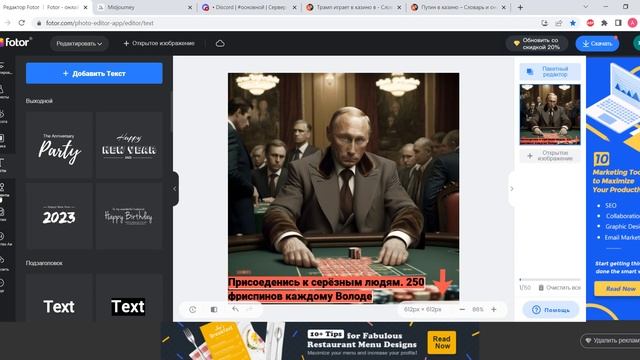Collapse the right side panel arrow
This screenshot has width=640, height=360.
[x=511, y=189]
